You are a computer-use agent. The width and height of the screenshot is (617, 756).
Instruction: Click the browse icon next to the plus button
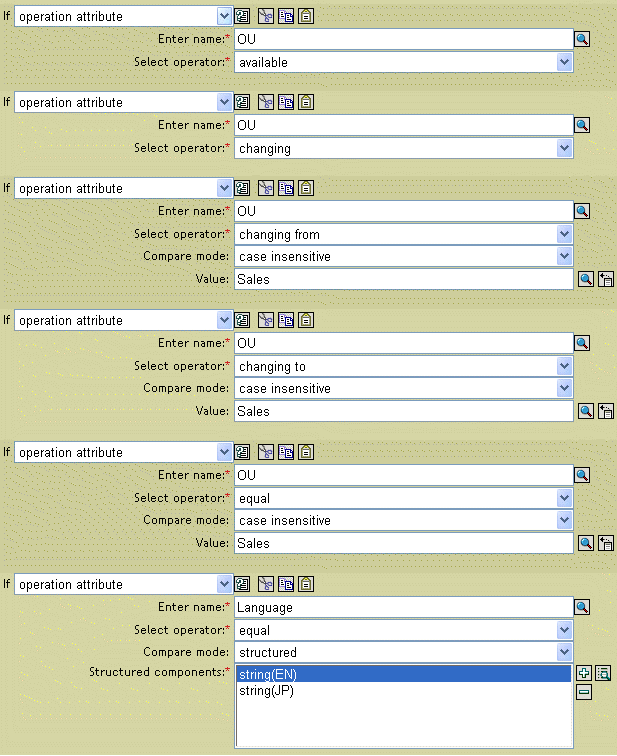[x=603, y=674]
